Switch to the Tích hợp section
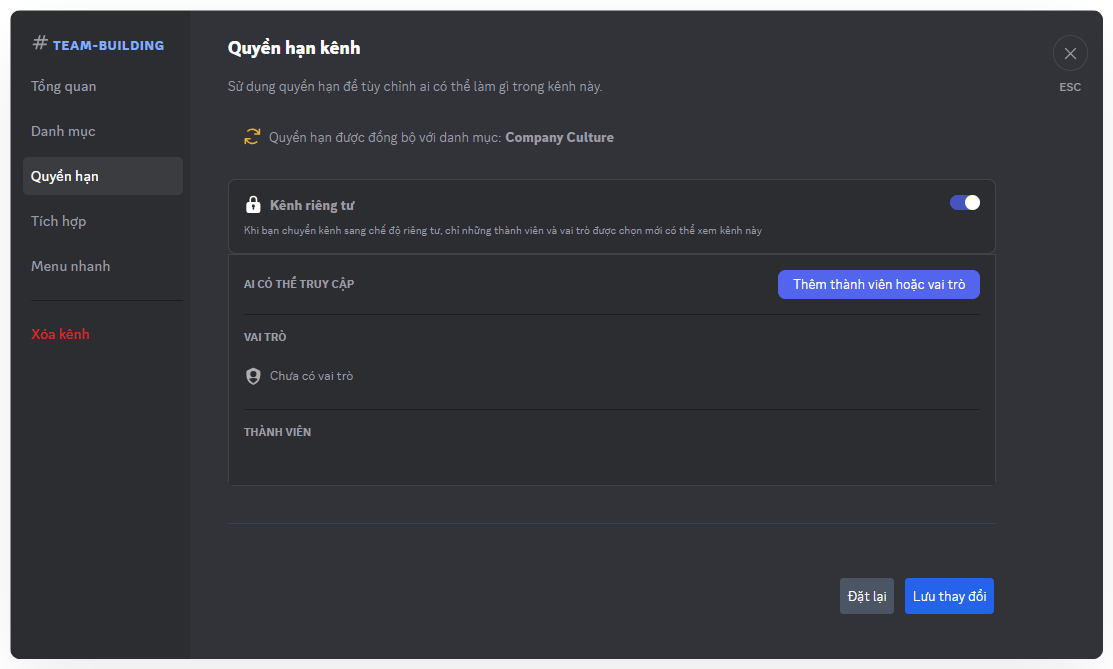 click(59, 221)
